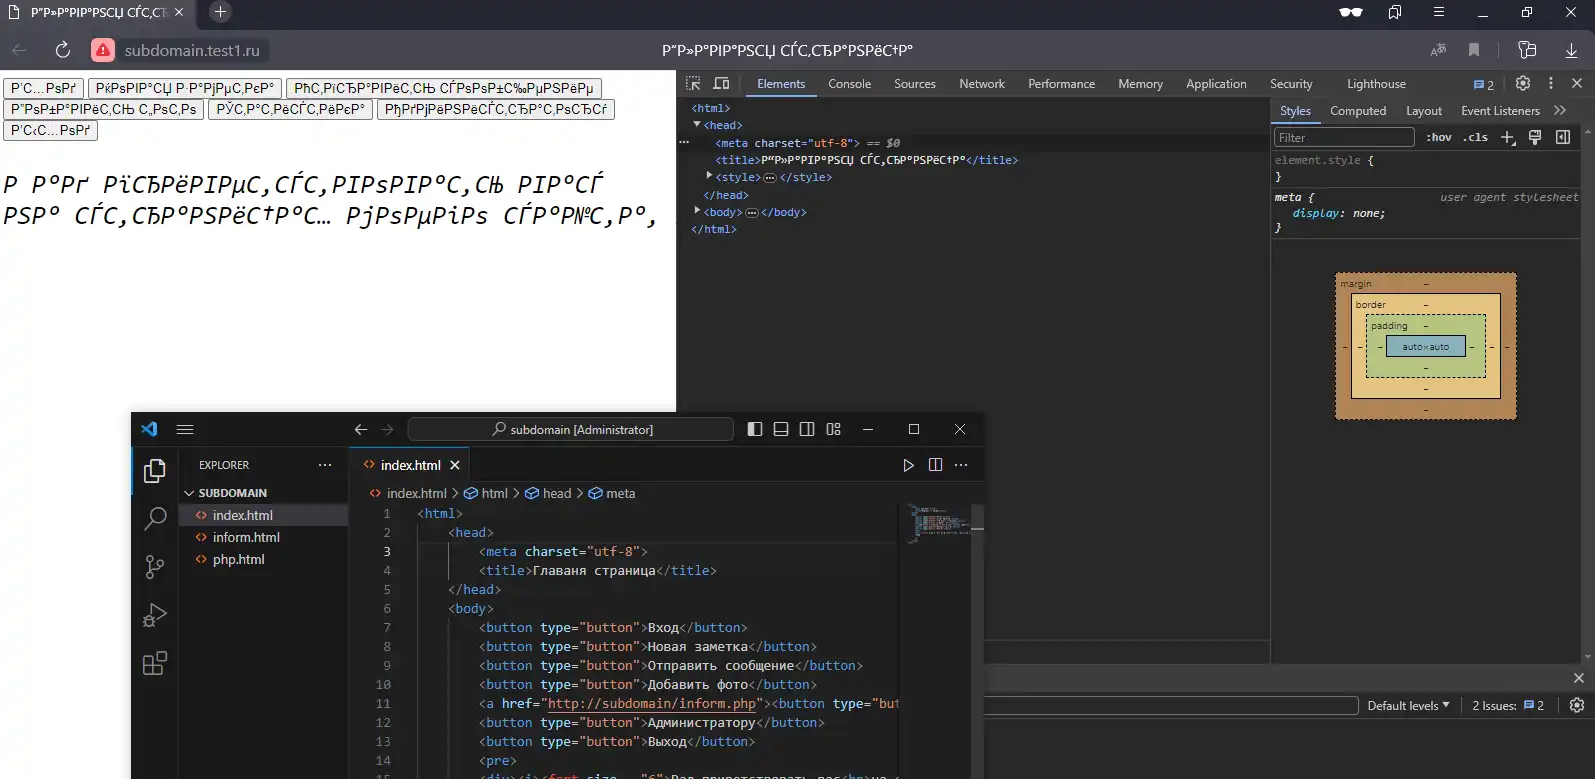Open the Extensions view in VS Code
The image size is (1595, 779).
(155, 664)
